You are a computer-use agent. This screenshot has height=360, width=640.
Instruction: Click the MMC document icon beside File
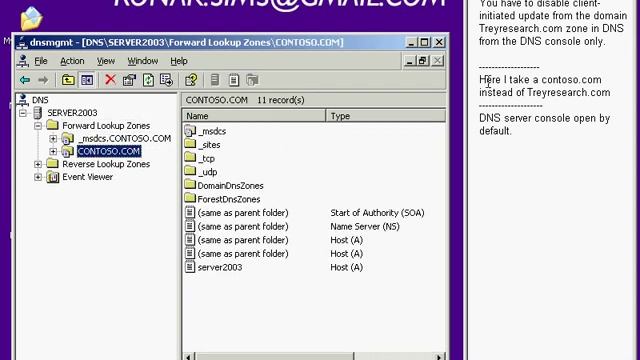pos(23,61)
